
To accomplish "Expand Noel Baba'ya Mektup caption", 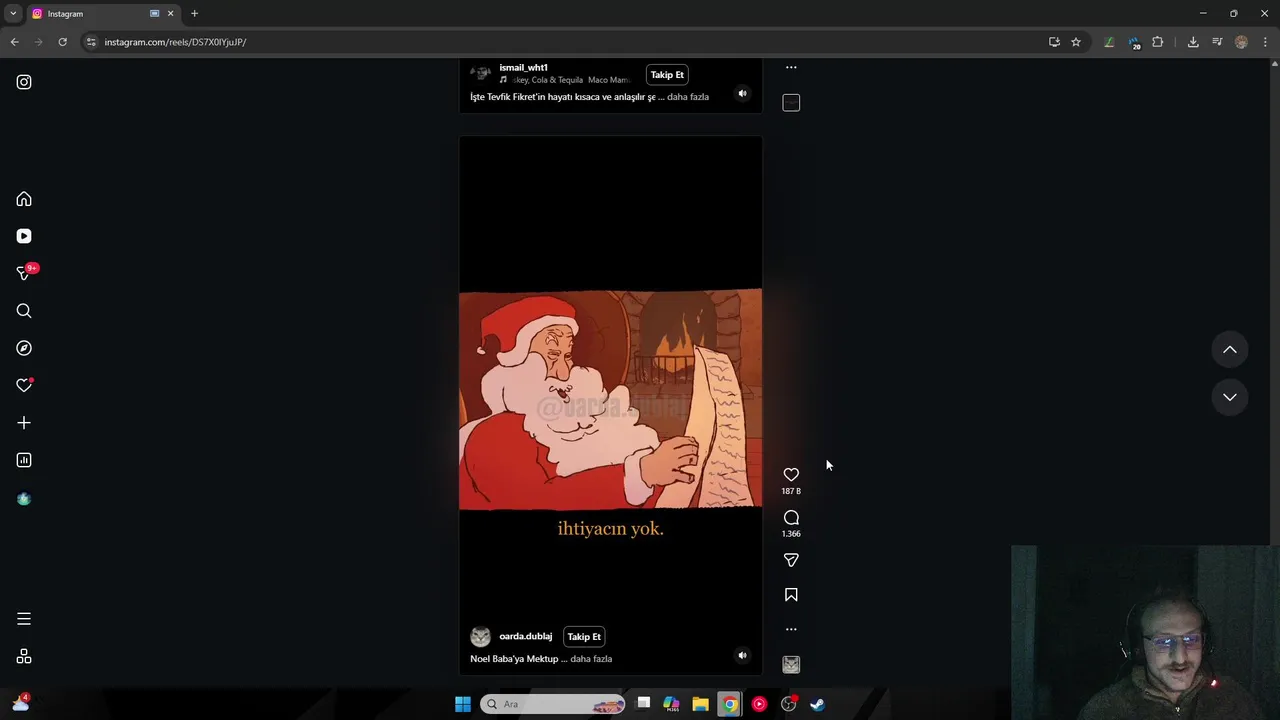I will coord(591,659).
